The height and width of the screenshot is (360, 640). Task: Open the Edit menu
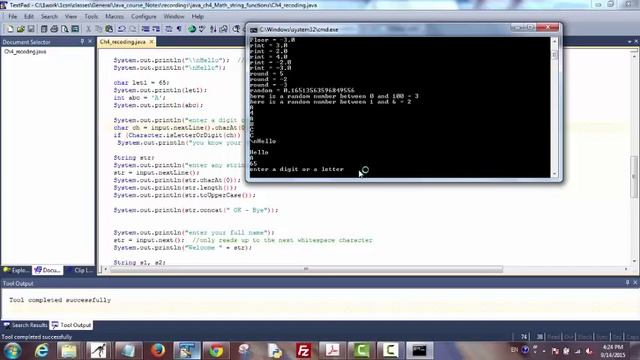coord(29,17)
